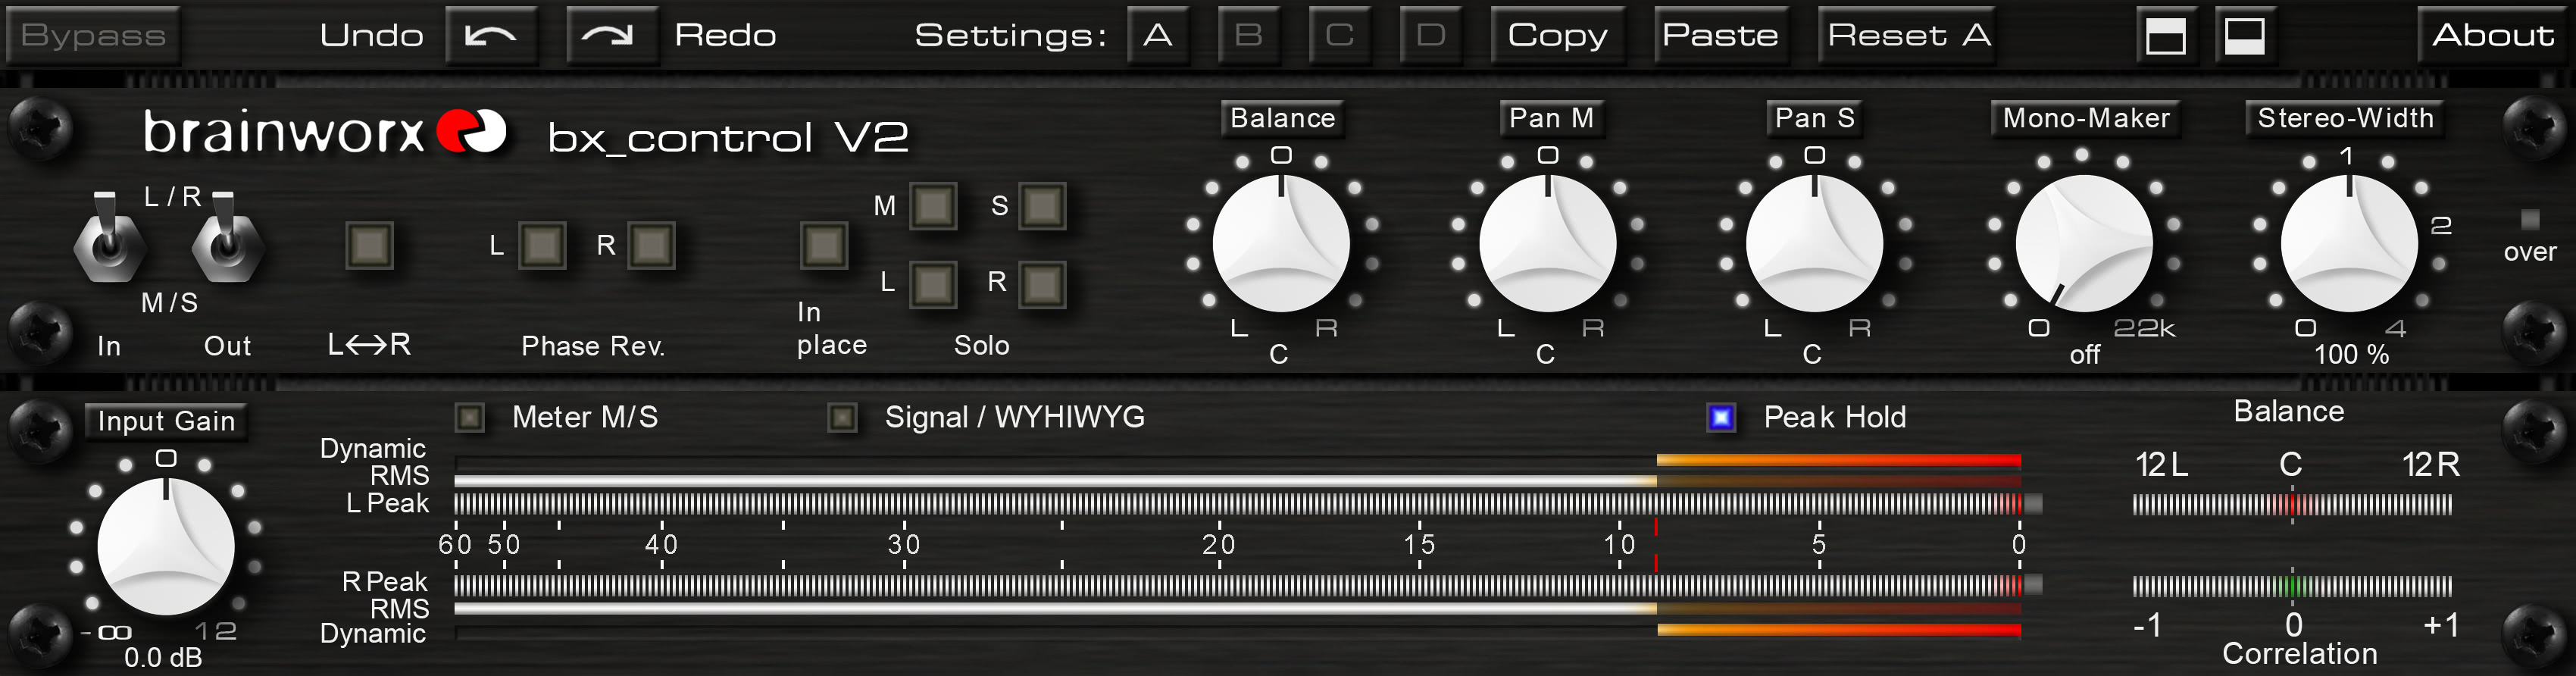Click the upper Dynamic meter bar

click(x=1238, y=460)
